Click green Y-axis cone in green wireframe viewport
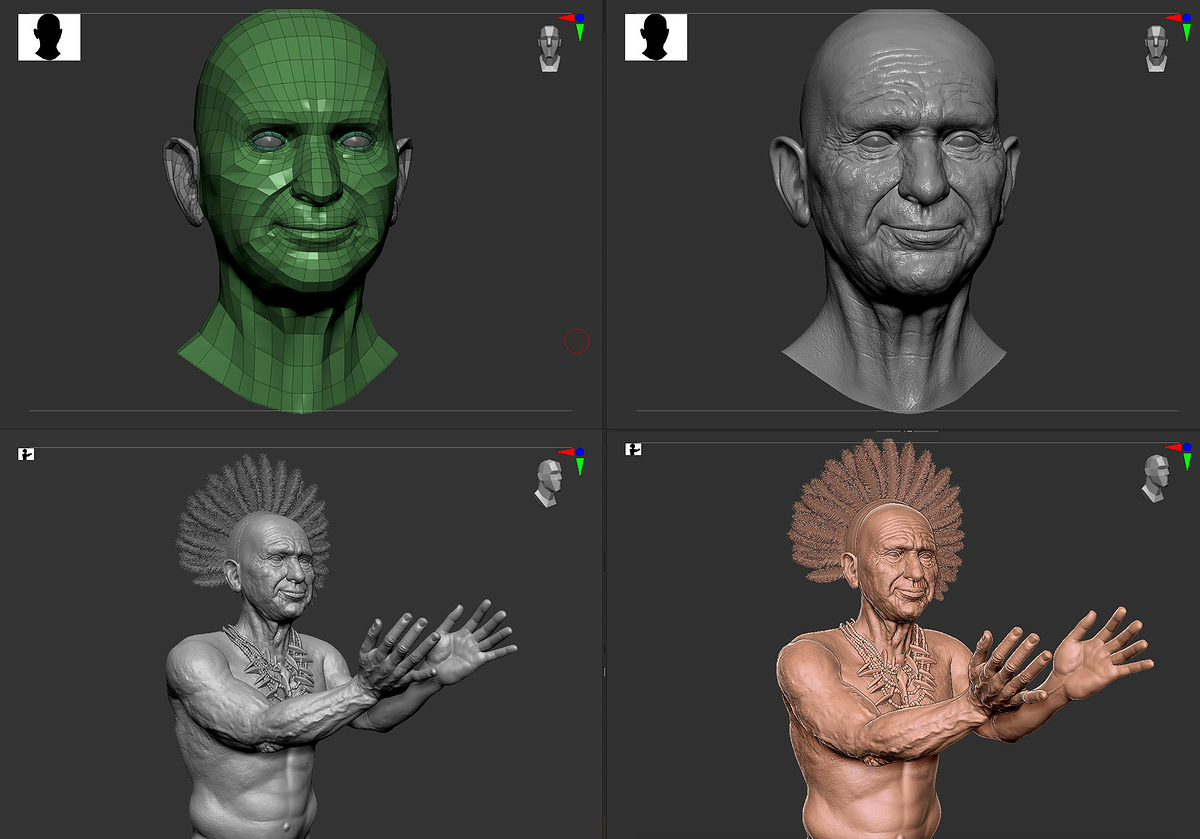 [x=580, y=32]
